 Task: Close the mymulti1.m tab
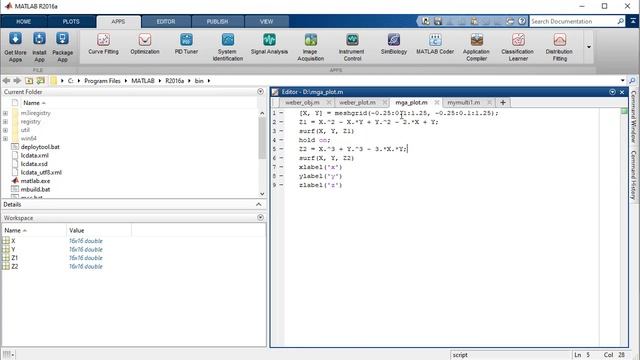click(x=489, y=102)
